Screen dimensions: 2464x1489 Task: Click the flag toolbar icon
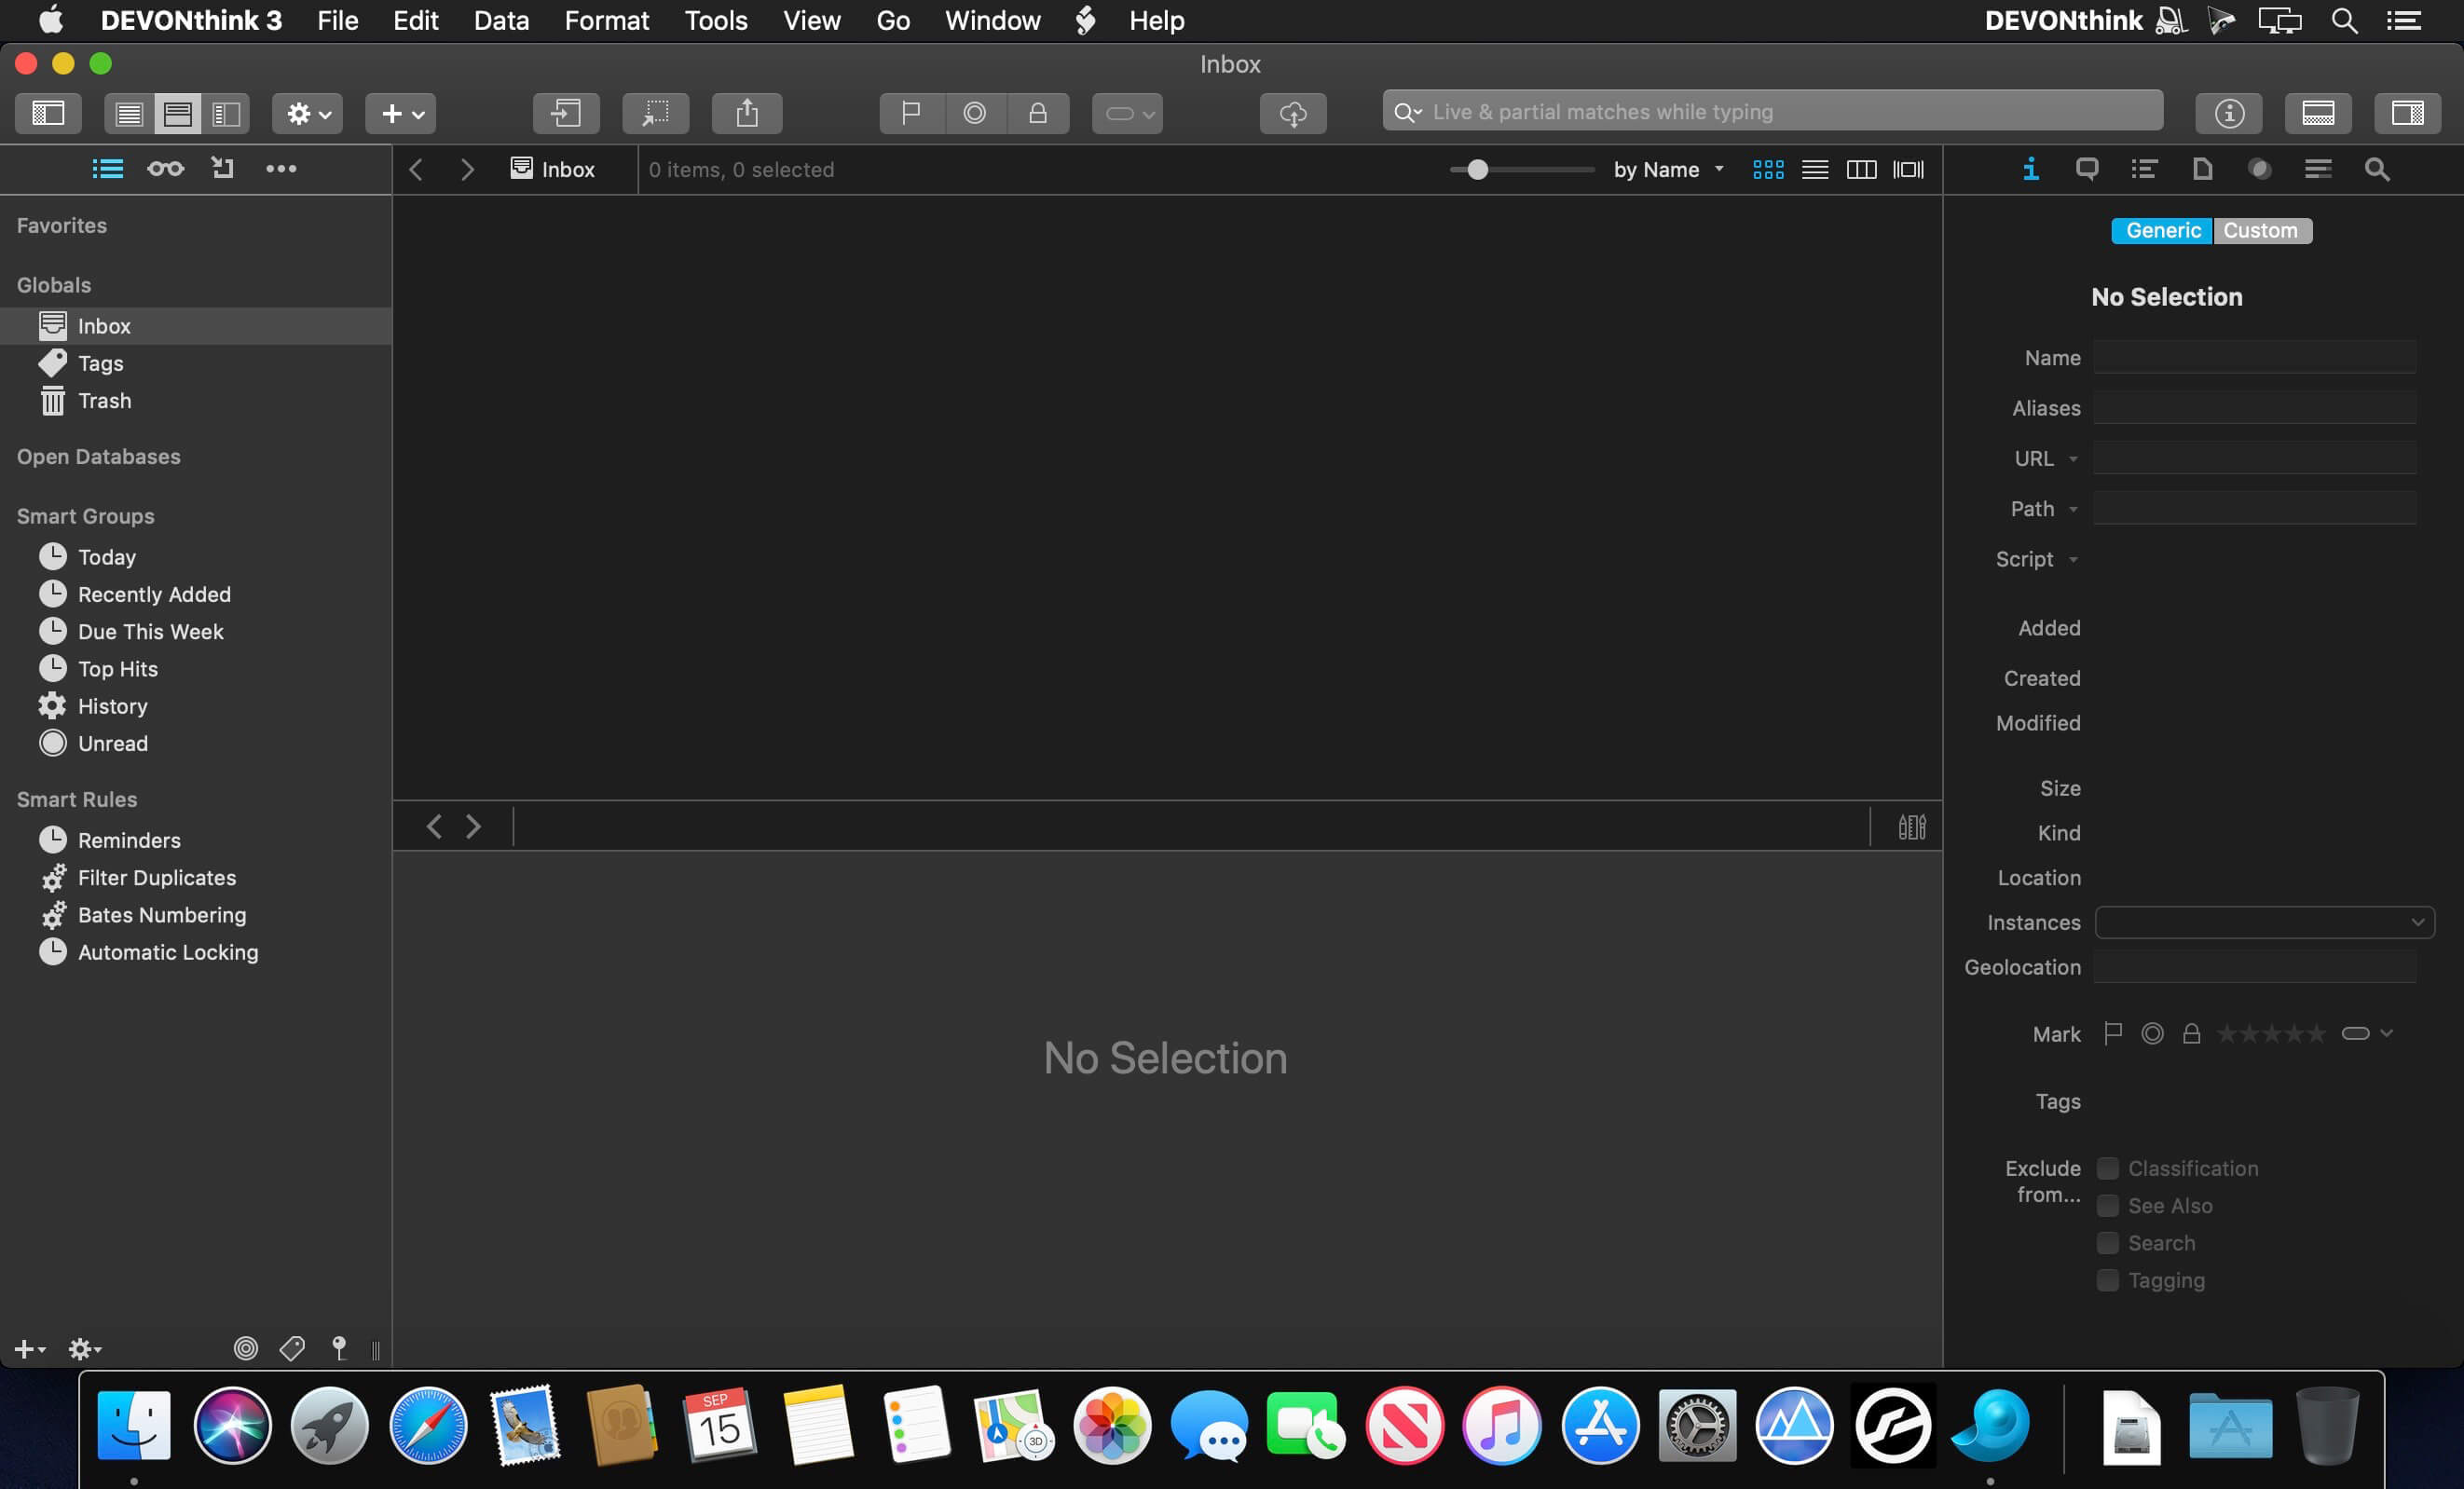click(x=911, y=113)
